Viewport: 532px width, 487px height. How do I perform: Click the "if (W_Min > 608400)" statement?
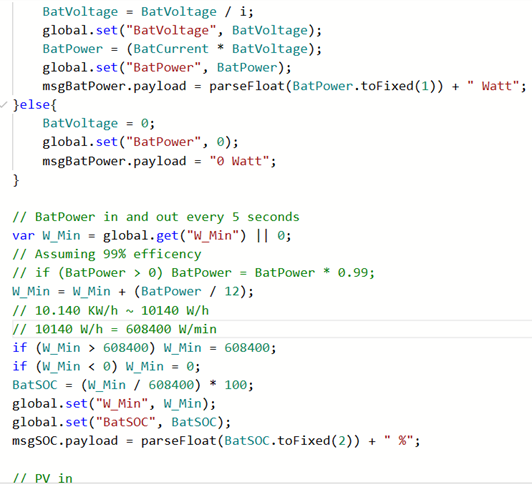pyautogui.click(x=144, y=348)
